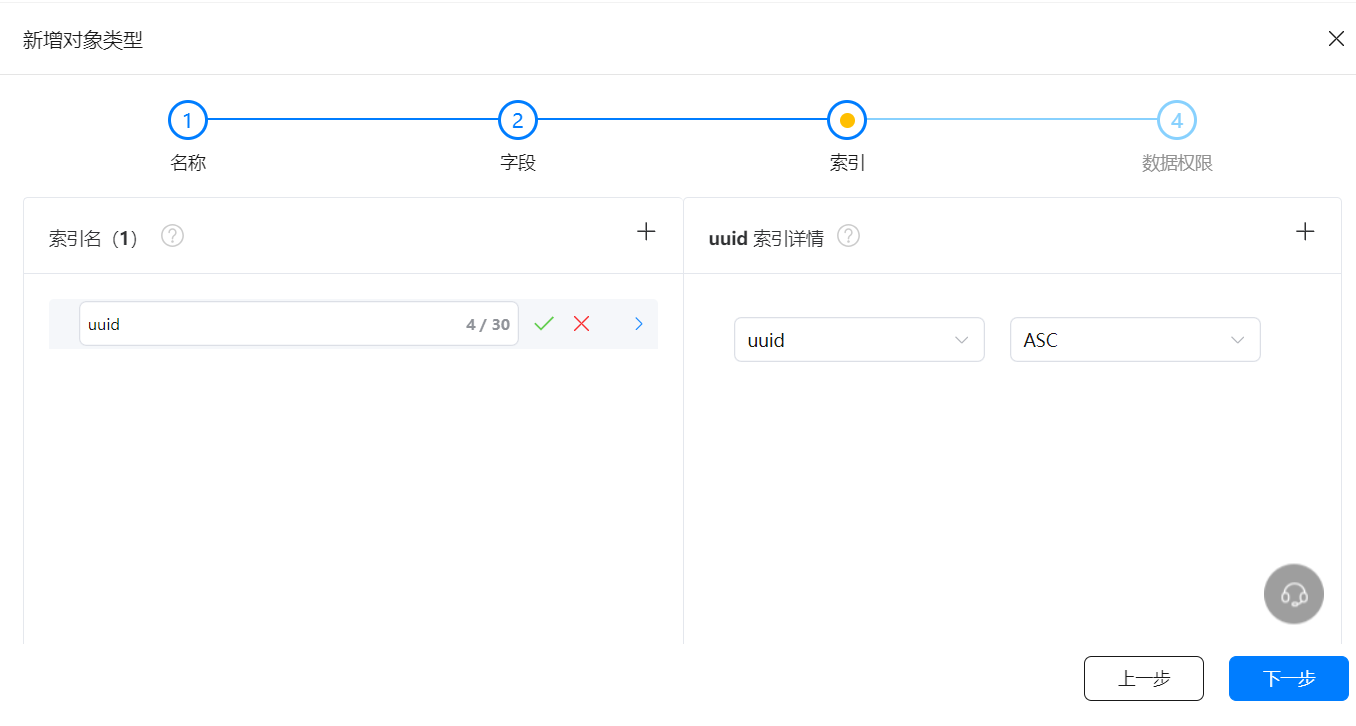This screenshot has height=726, width=1356.
Task: Click the 4 / 30 character counter
Action: click(488, 325)
